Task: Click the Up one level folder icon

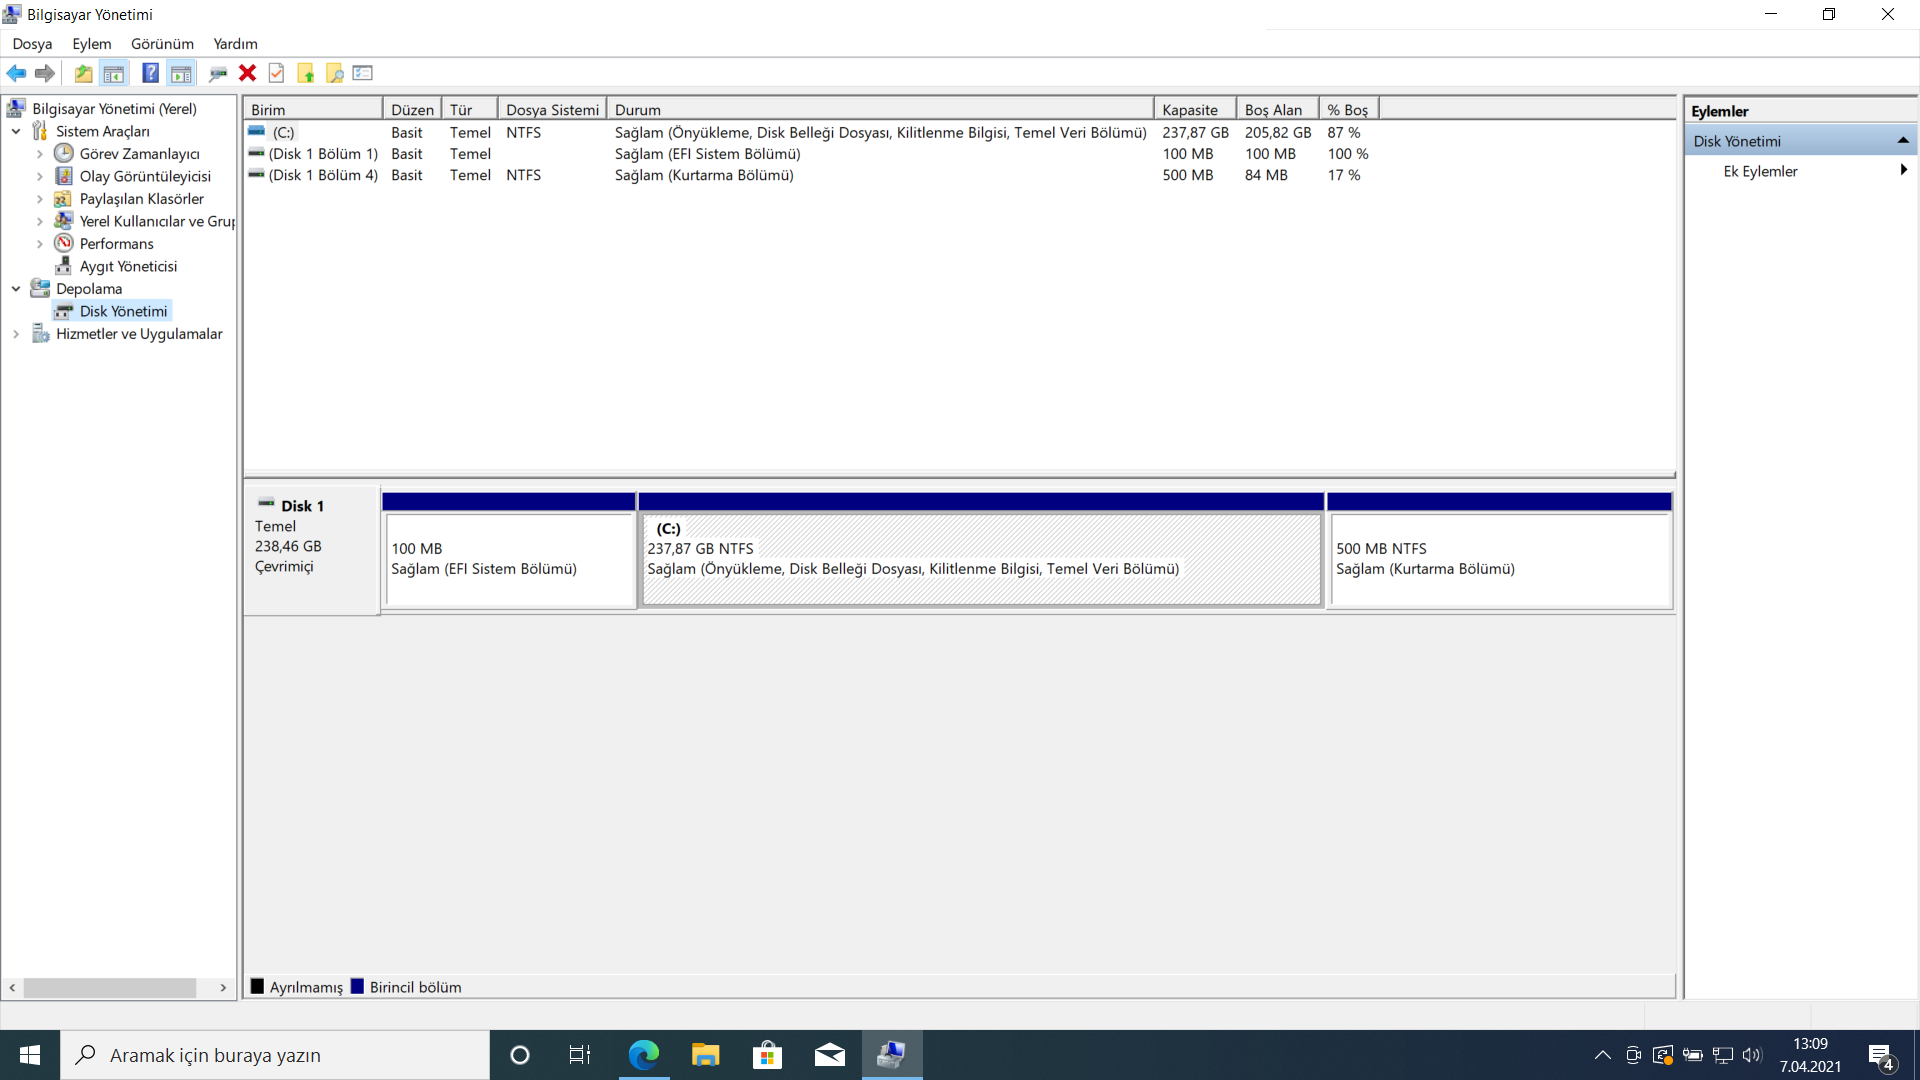Action: click(84, 73)
